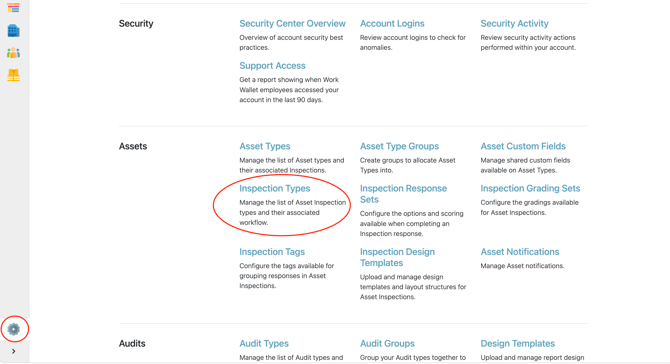This screenshot has height=364, width=670.
Task: Open Audit Groups
Action: [387, 343]
